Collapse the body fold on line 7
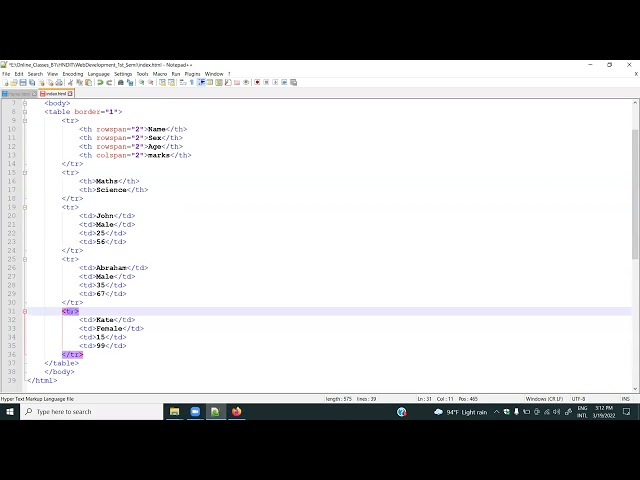This screenshot has width=640, height=480. tap(25, 103)
